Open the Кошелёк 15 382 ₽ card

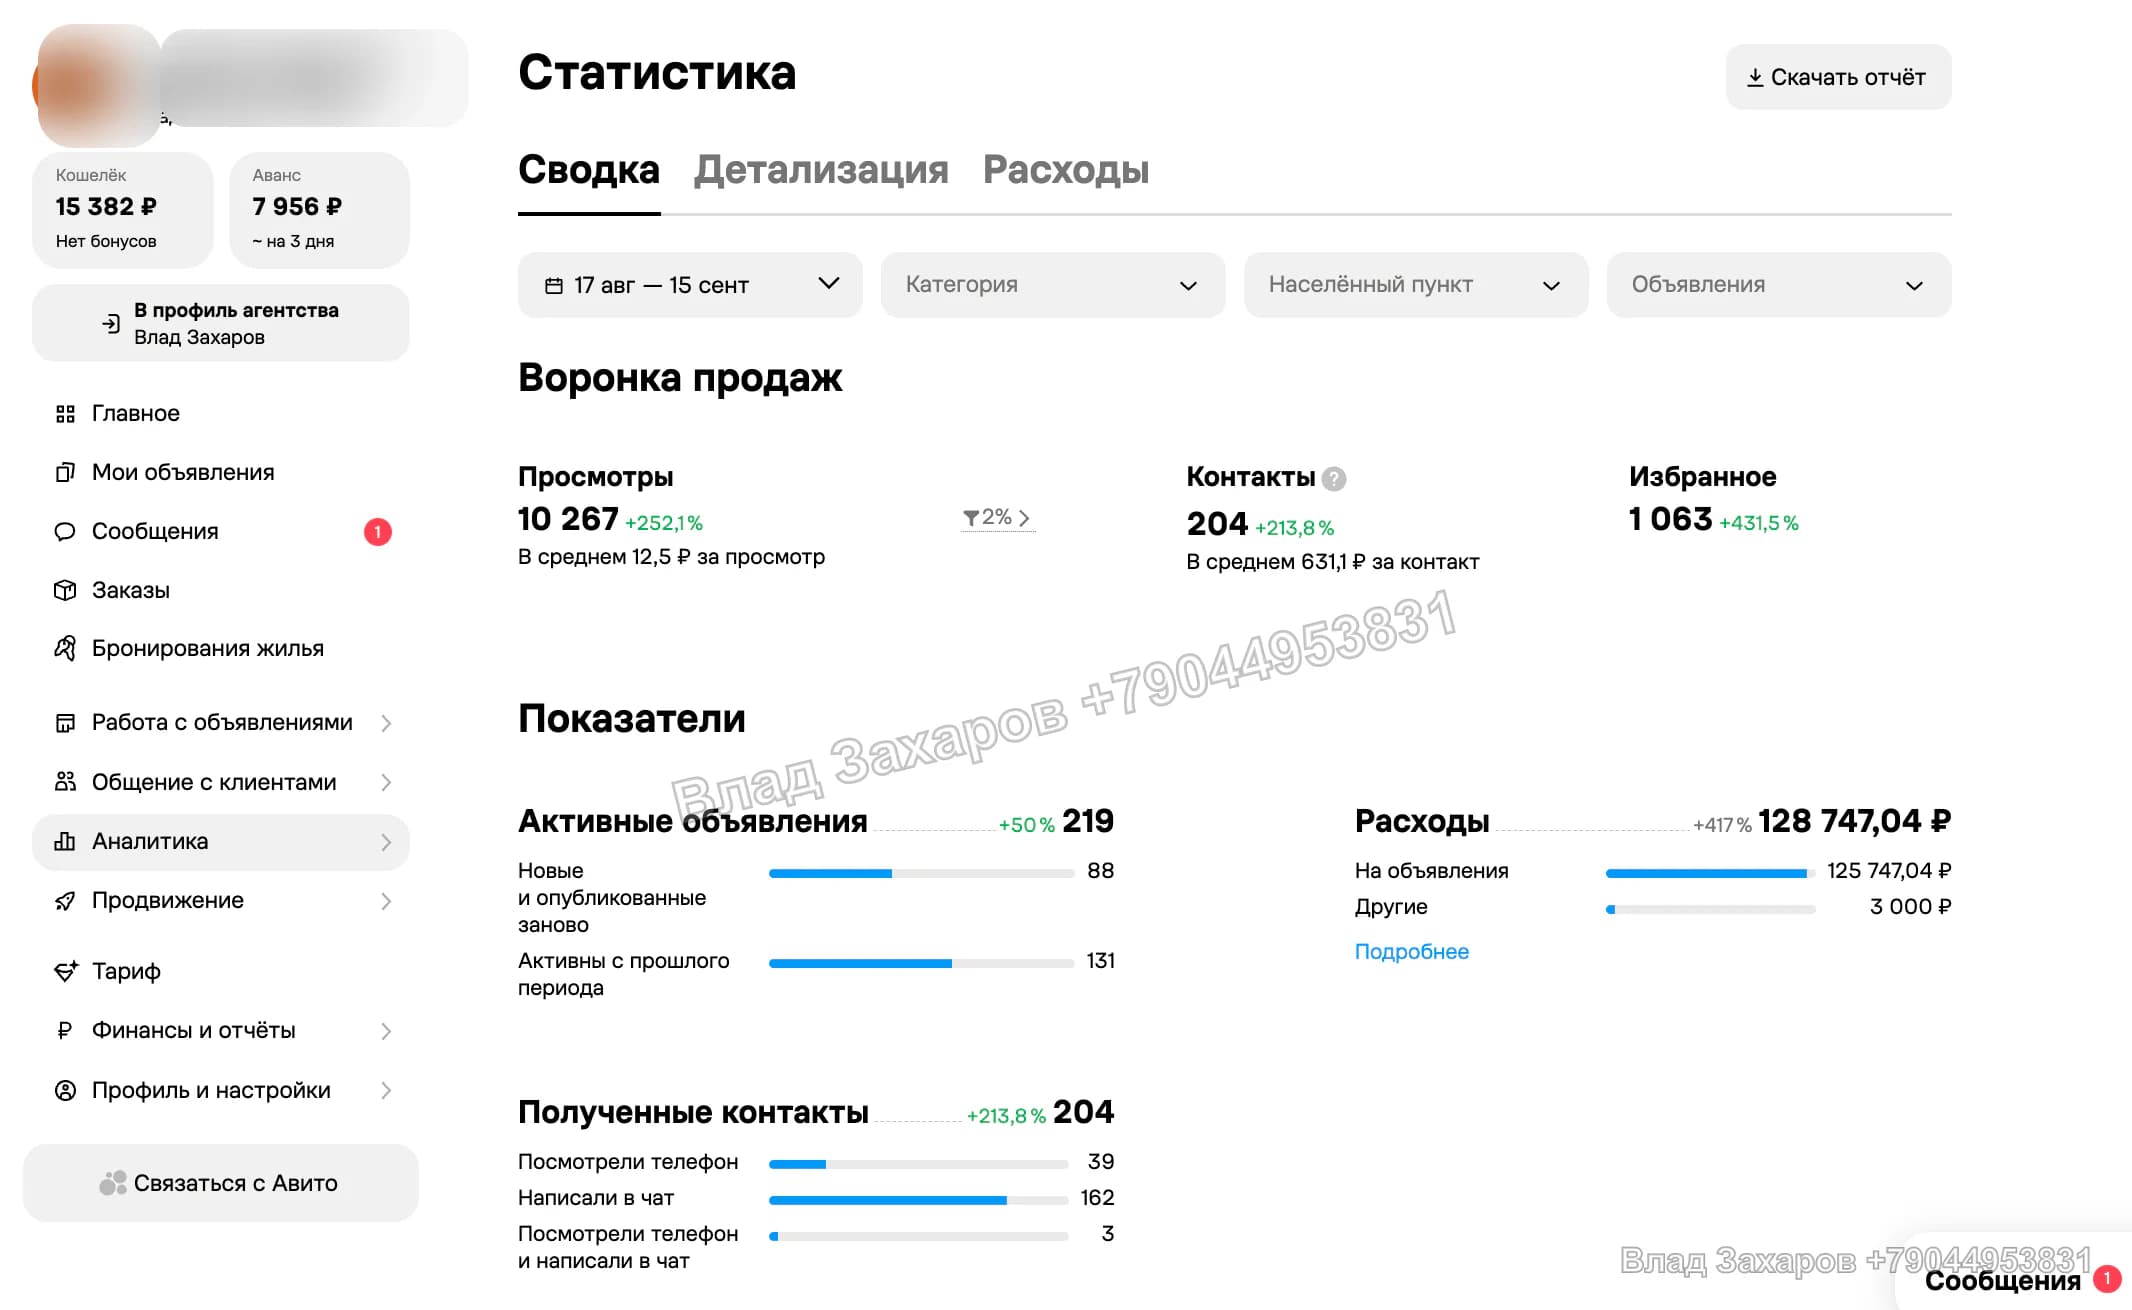coord(123,209)
